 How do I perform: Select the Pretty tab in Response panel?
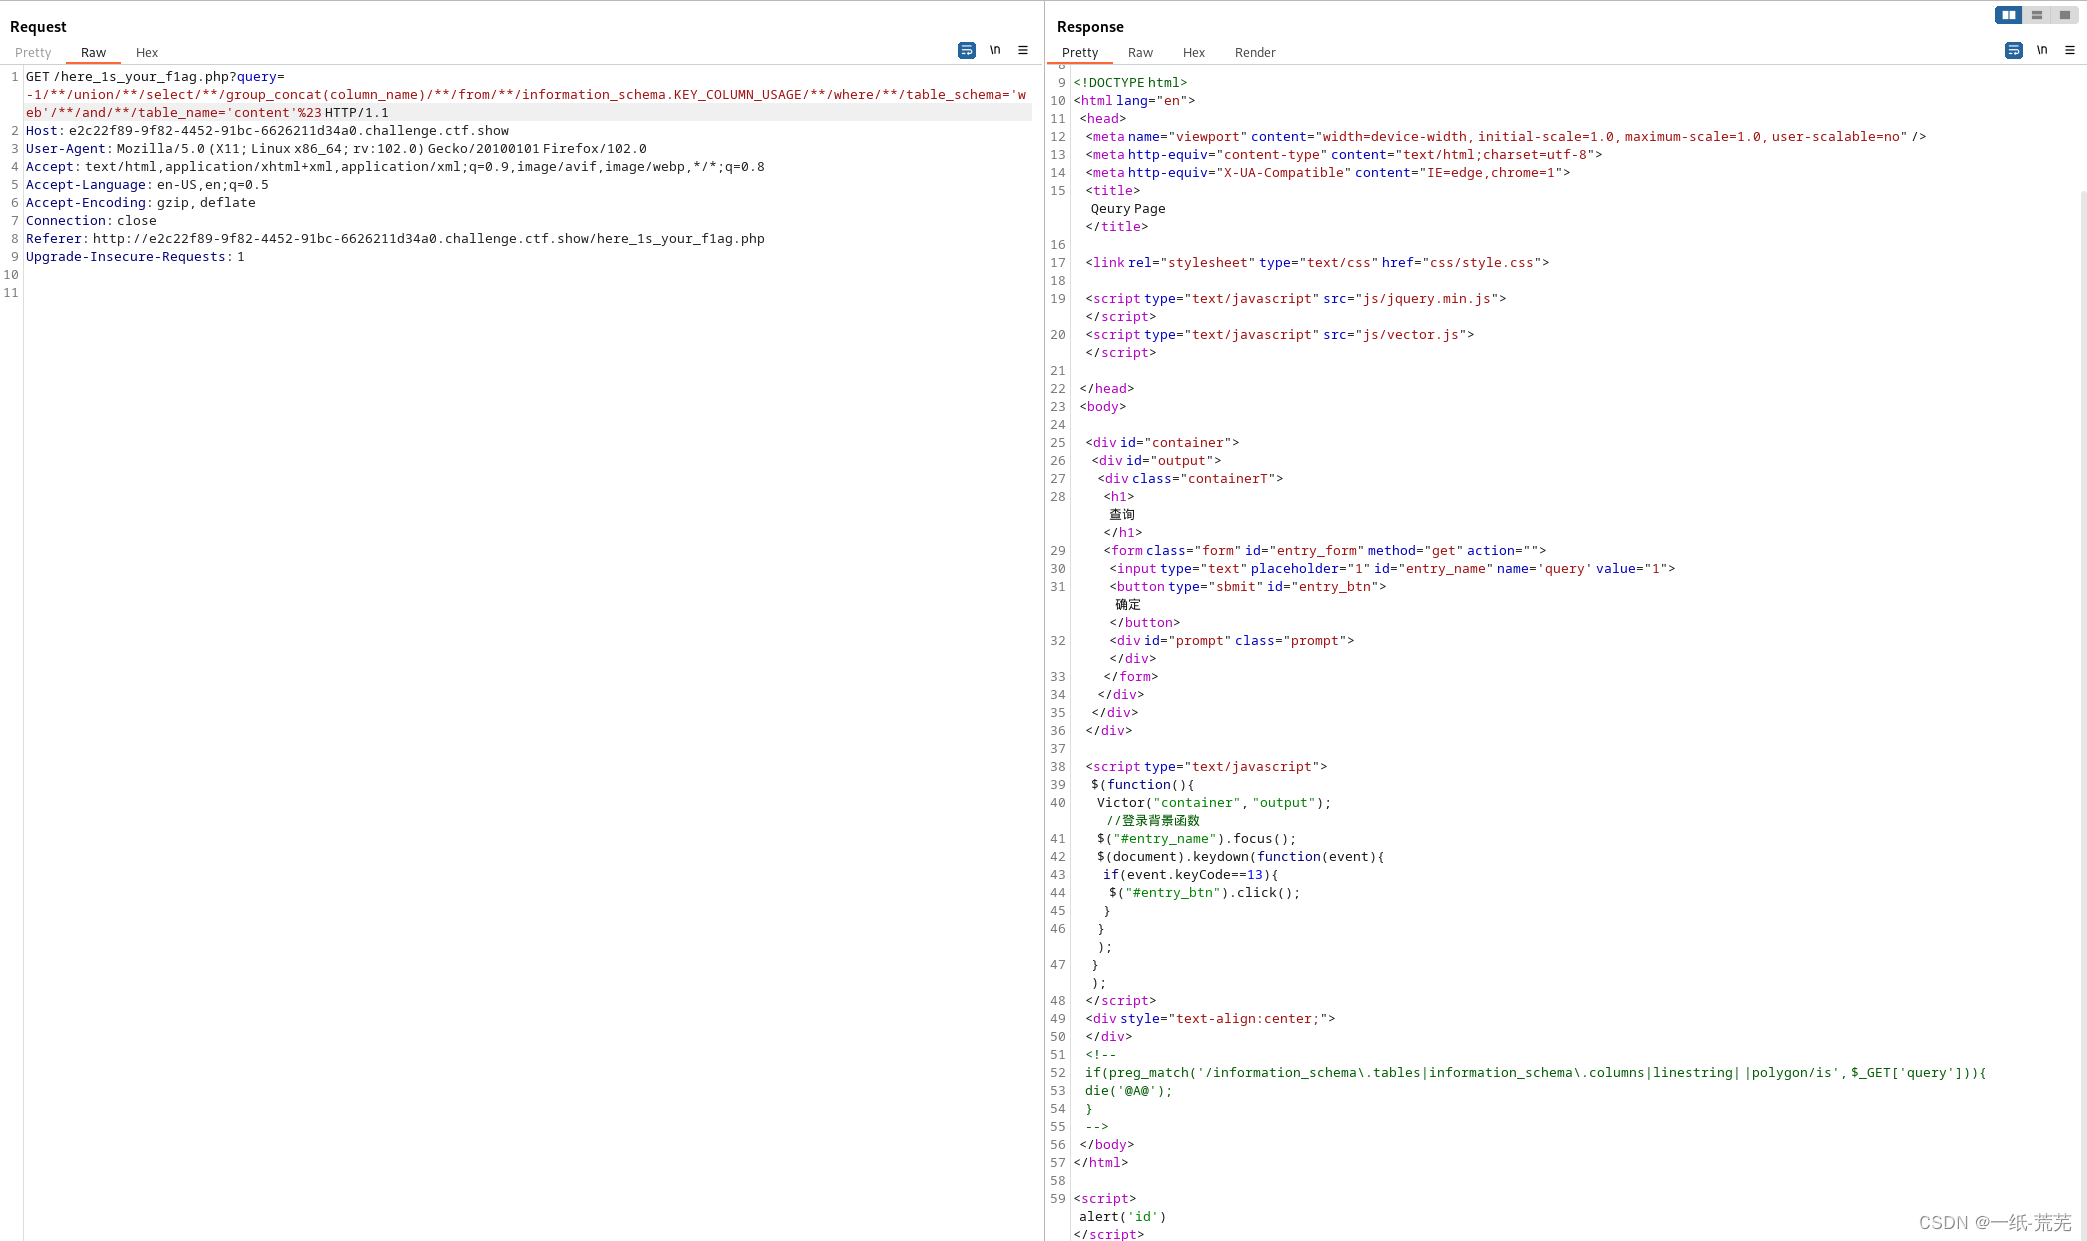[x=1080, y=53]
